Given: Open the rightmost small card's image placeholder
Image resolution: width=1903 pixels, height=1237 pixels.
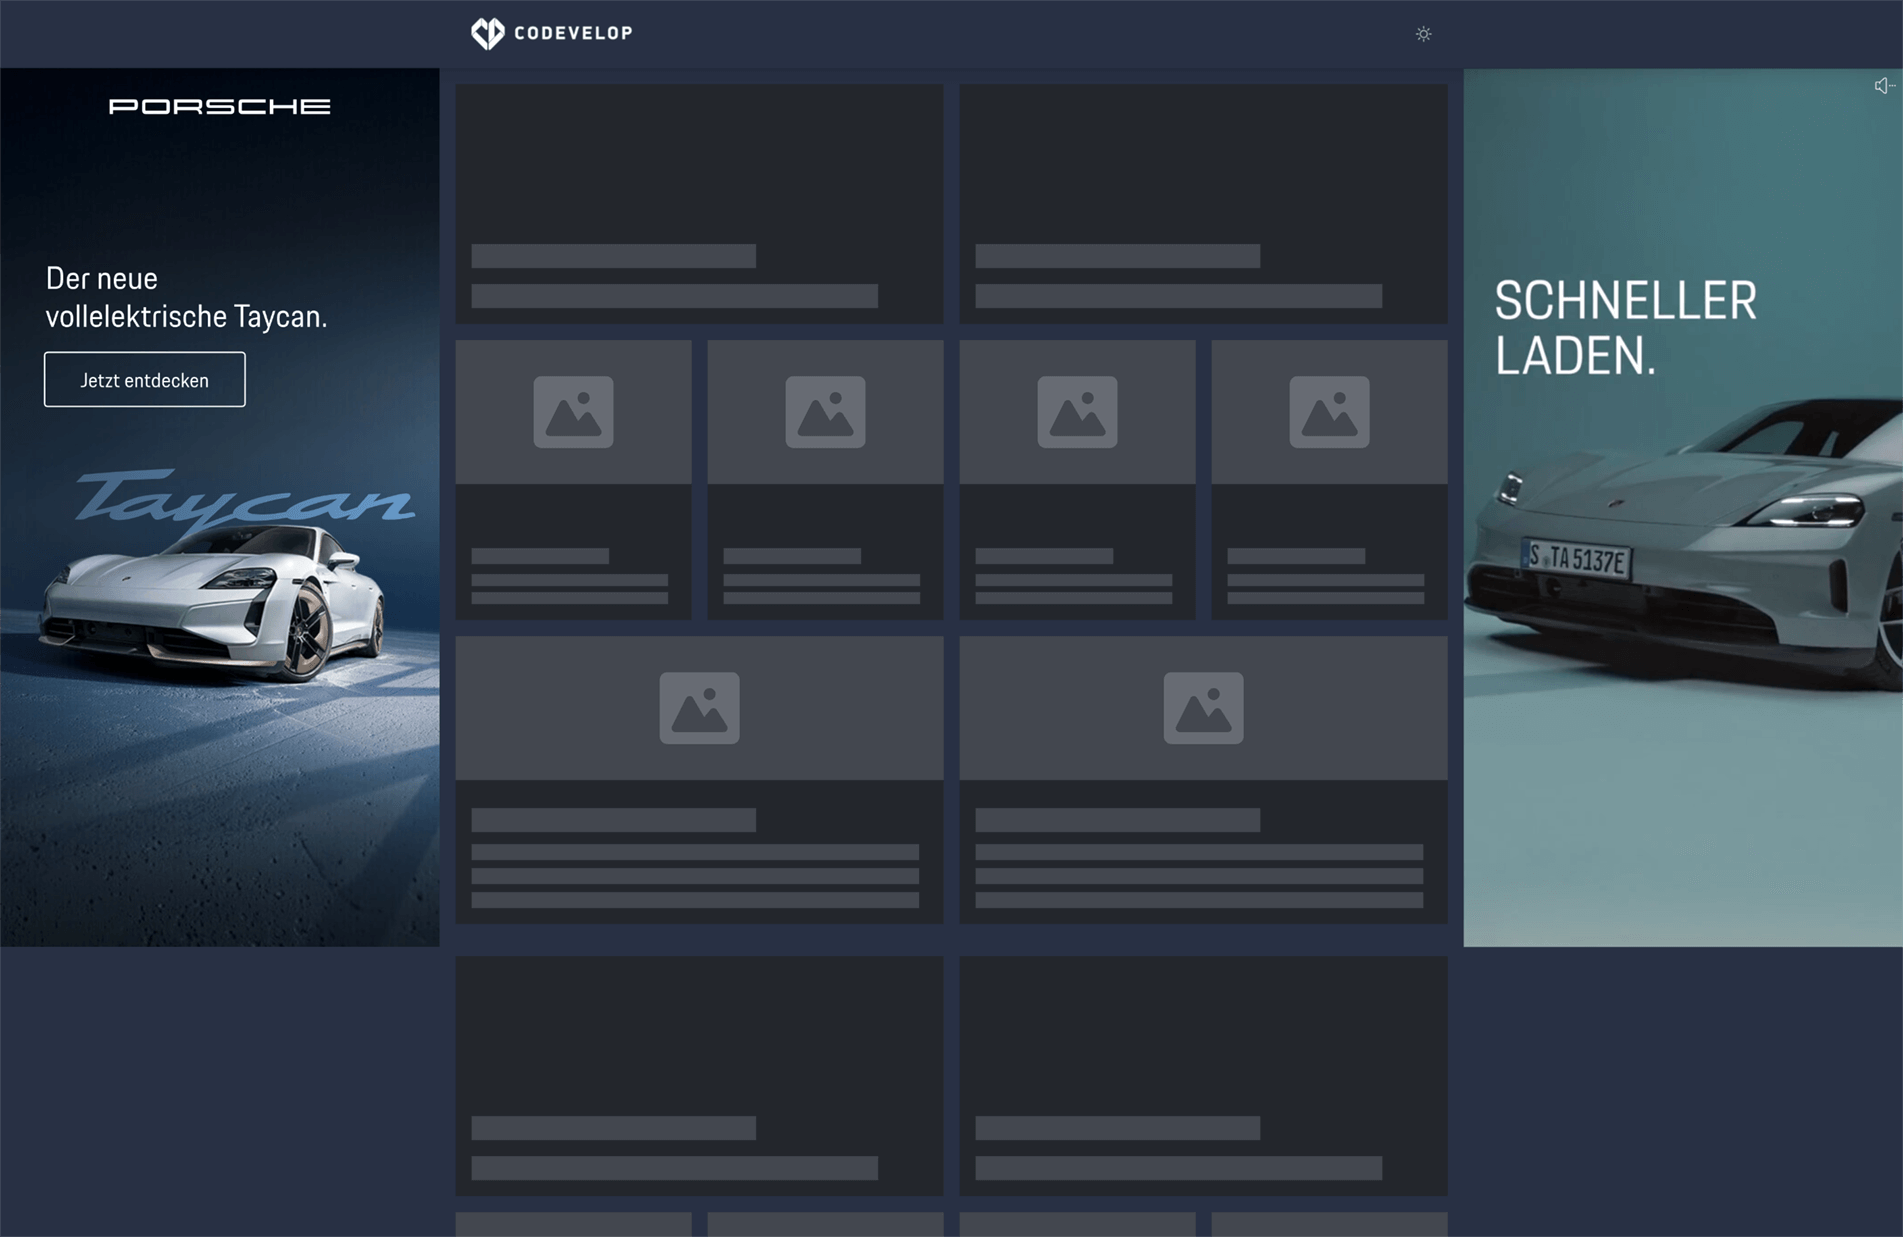Looking at the screenshot, I should 1329,412.
